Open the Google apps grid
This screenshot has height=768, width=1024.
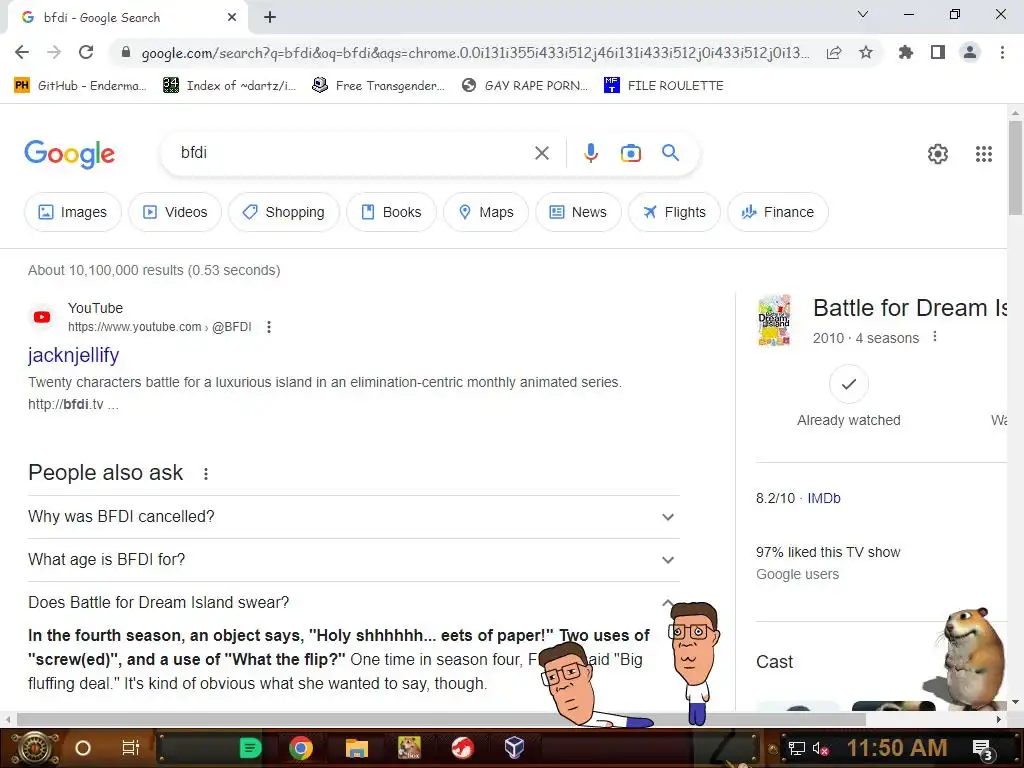click(984, 153)
